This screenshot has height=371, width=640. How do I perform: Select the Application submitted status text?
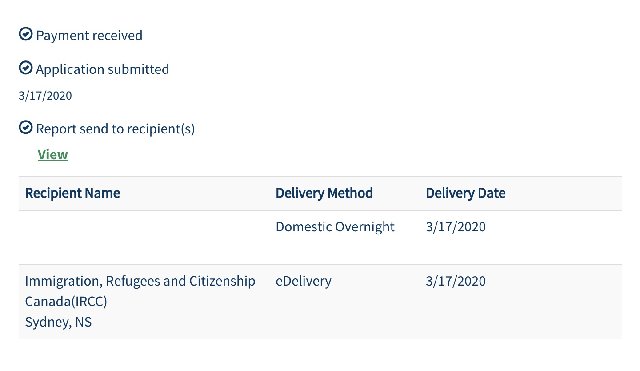tap(102, 69)
